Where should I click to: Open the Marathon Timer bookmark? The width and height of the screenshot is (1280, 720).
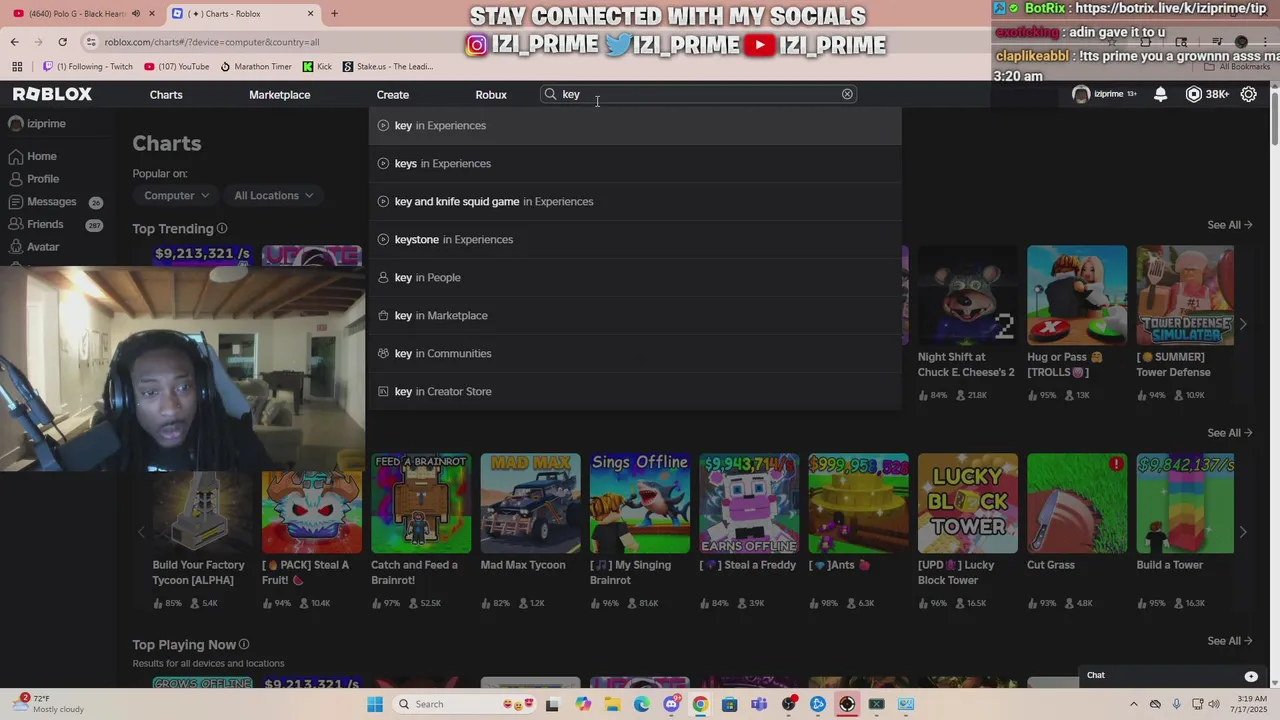256,67
